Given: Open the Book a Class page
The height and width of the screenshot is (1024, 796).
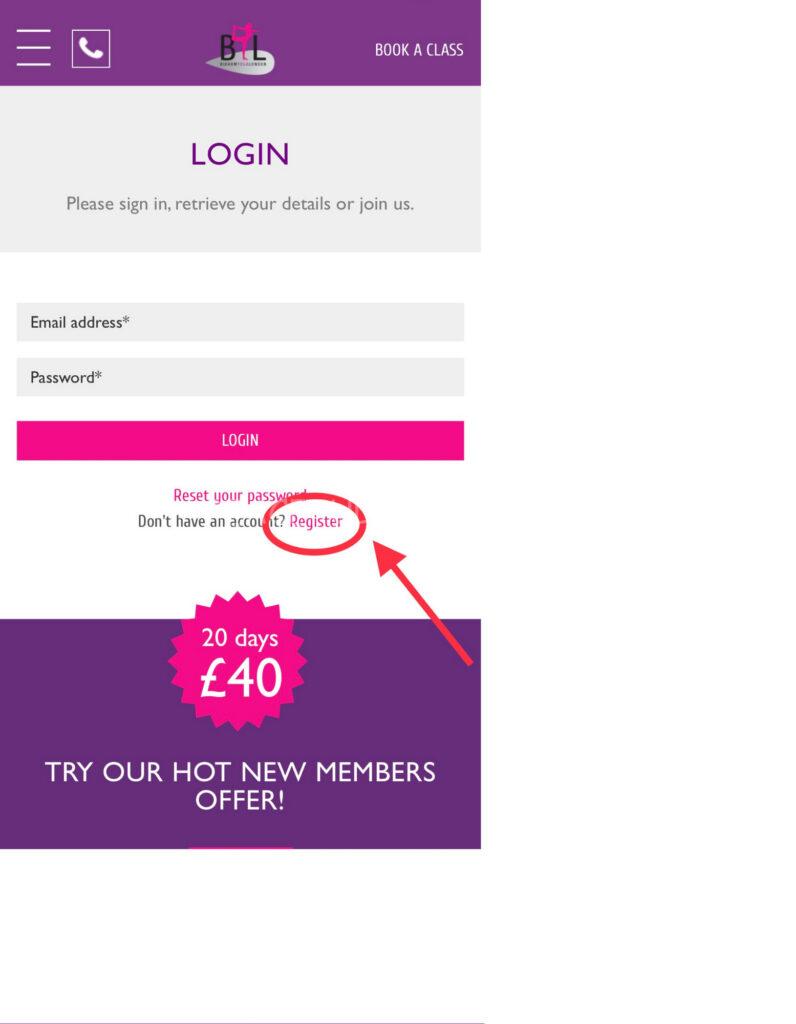Looking at the screenshot, I should point(419,50).
